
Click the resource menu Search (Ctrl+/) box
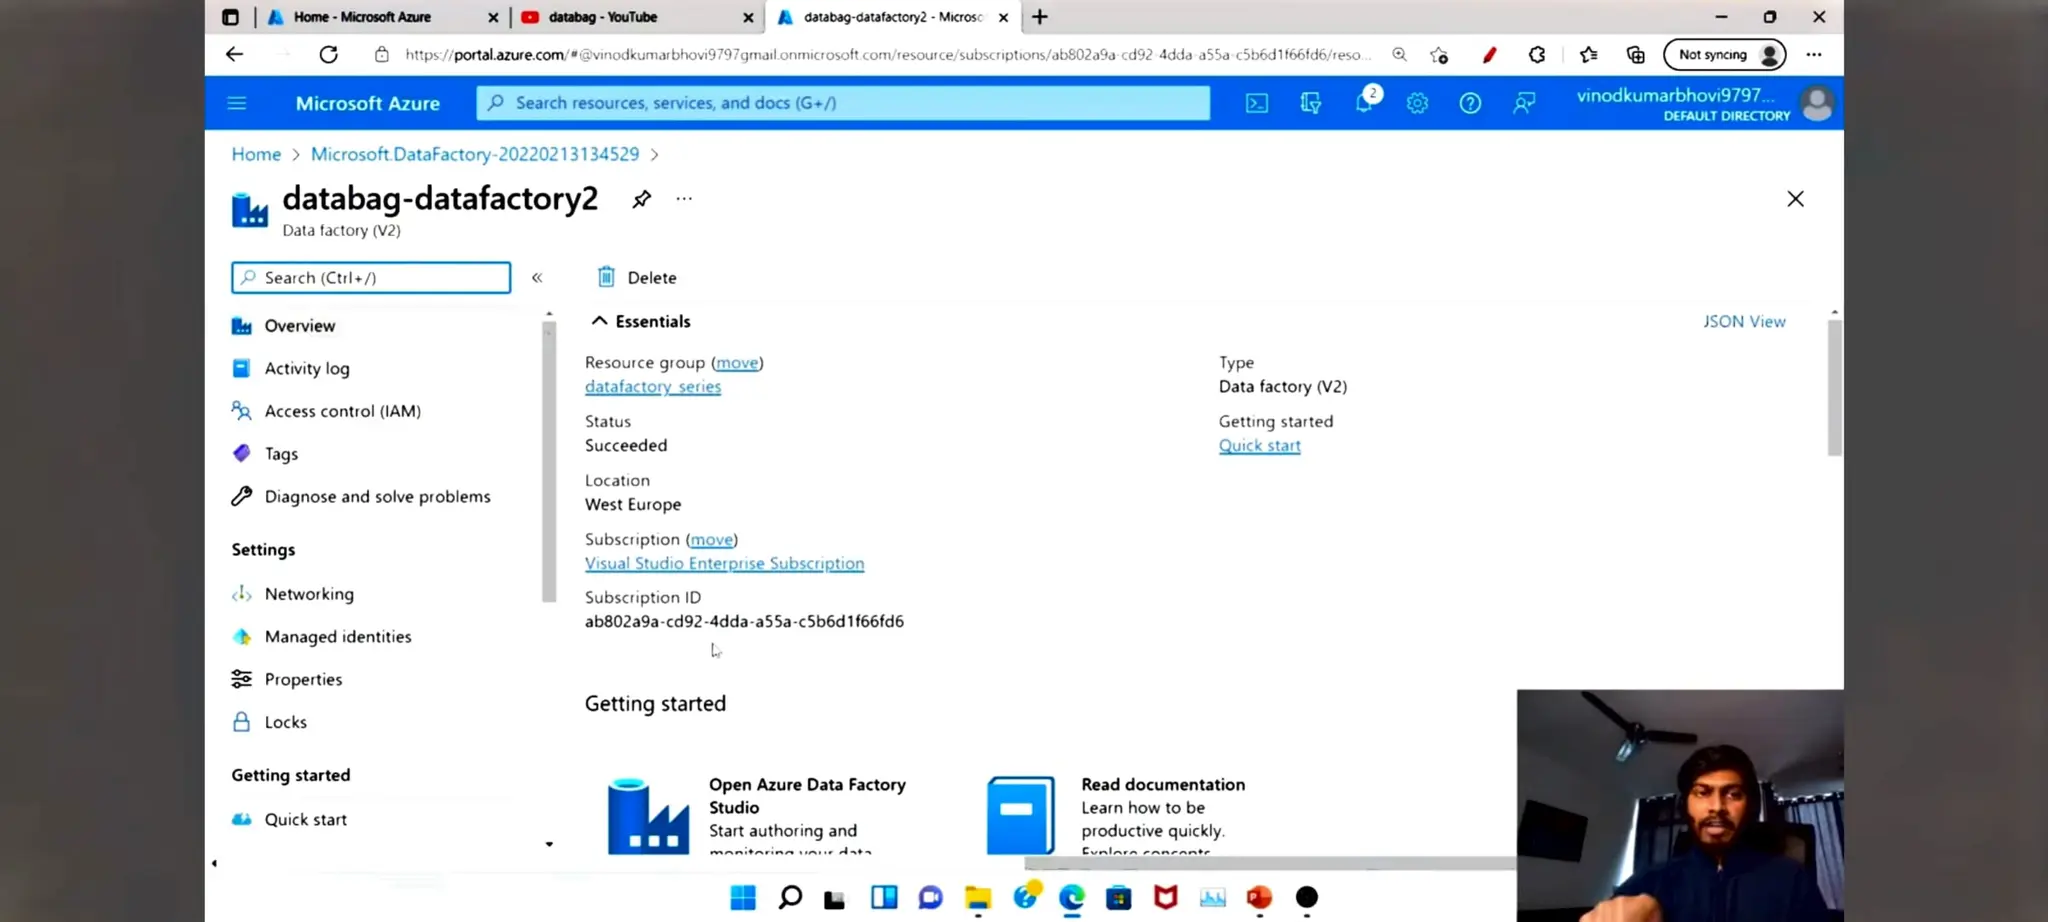371,277
